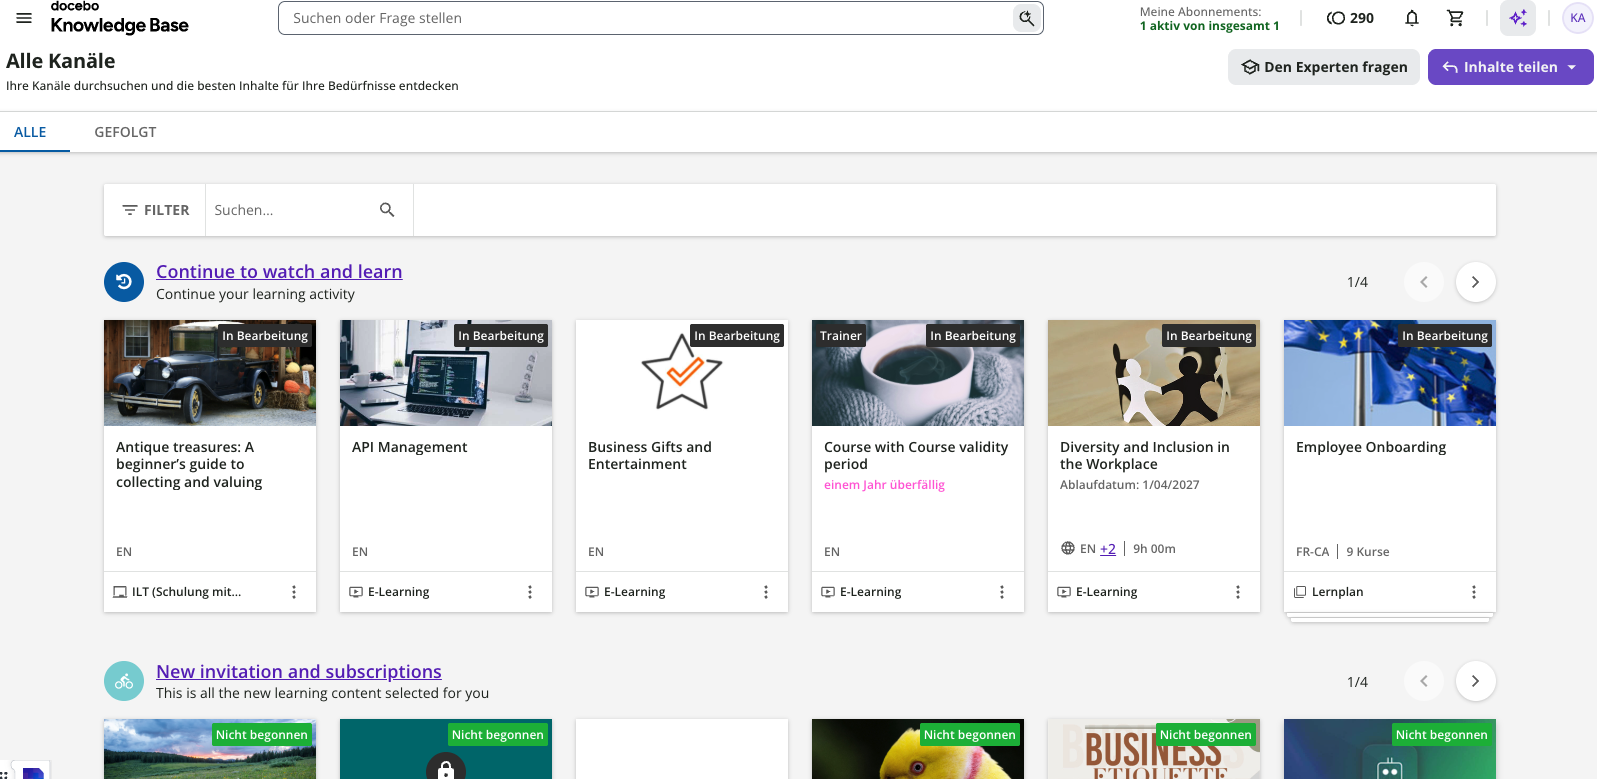The height and width of the screenshot is (779, 1597).
Task: Focus the channel Suchen... input field
Action: tap(290, 210)
